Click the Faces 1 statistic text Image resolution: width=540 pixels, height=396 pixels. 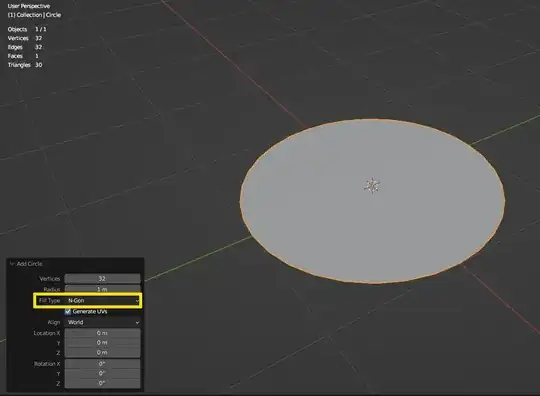pyautogui.click(x=23, y=56)
